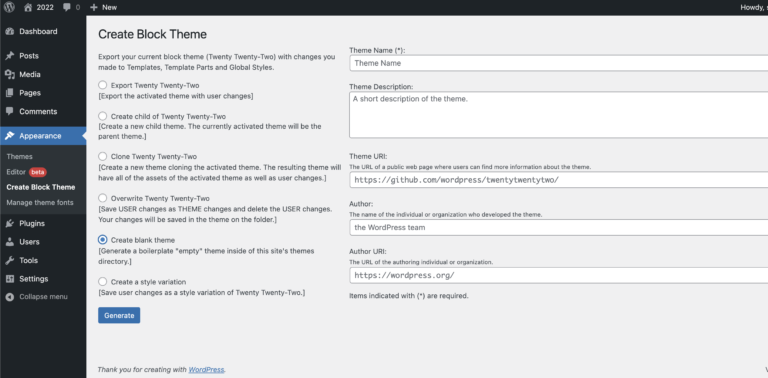This screenshot has width=768, height=378.
Task: Click the Users person icon
Action: coord(9,242)
